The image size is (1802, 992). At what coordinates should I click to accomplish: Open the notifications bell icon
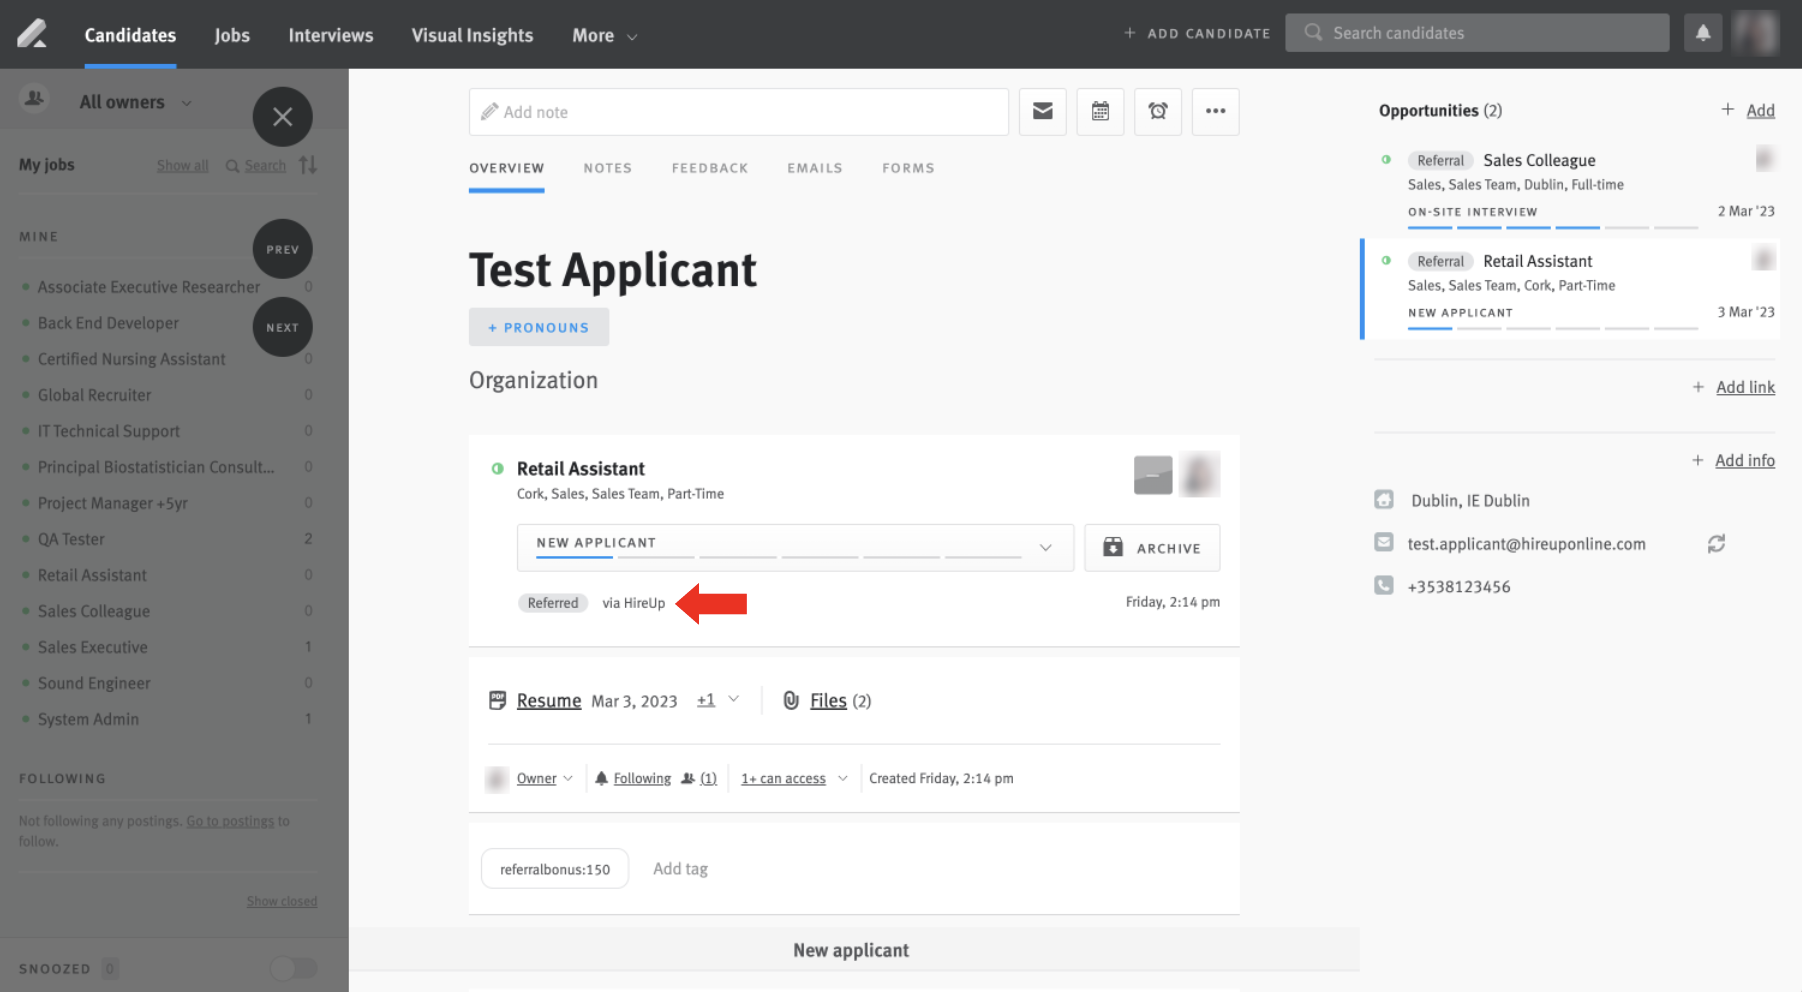[1702, 32]
